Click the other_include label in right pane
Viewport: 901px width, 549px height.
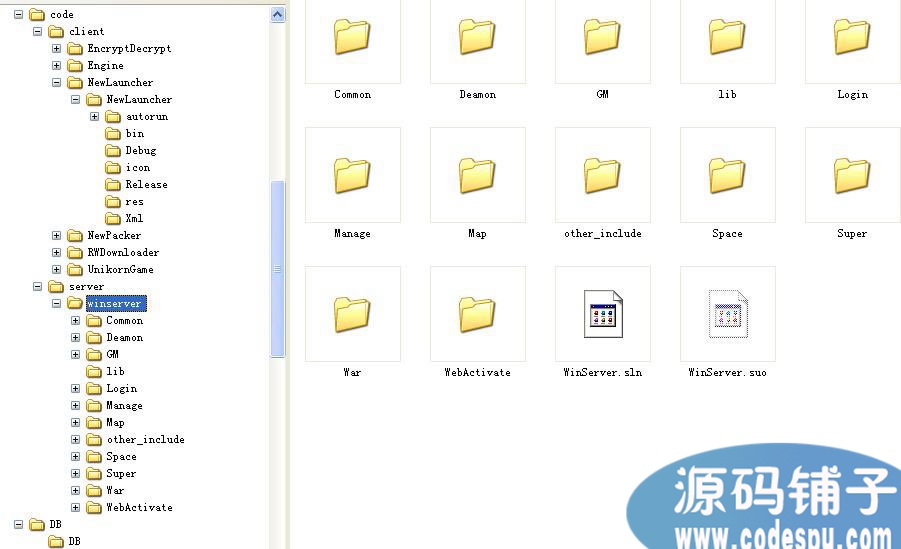[603, 233]
